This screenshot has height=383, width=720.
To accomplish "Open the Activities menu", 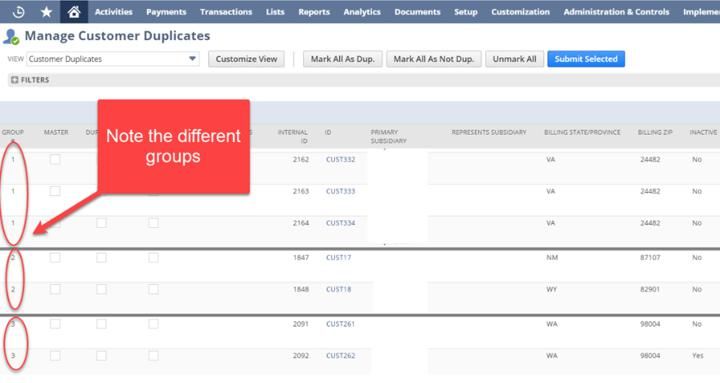I will pyautogui.click(x=113, y=11).
